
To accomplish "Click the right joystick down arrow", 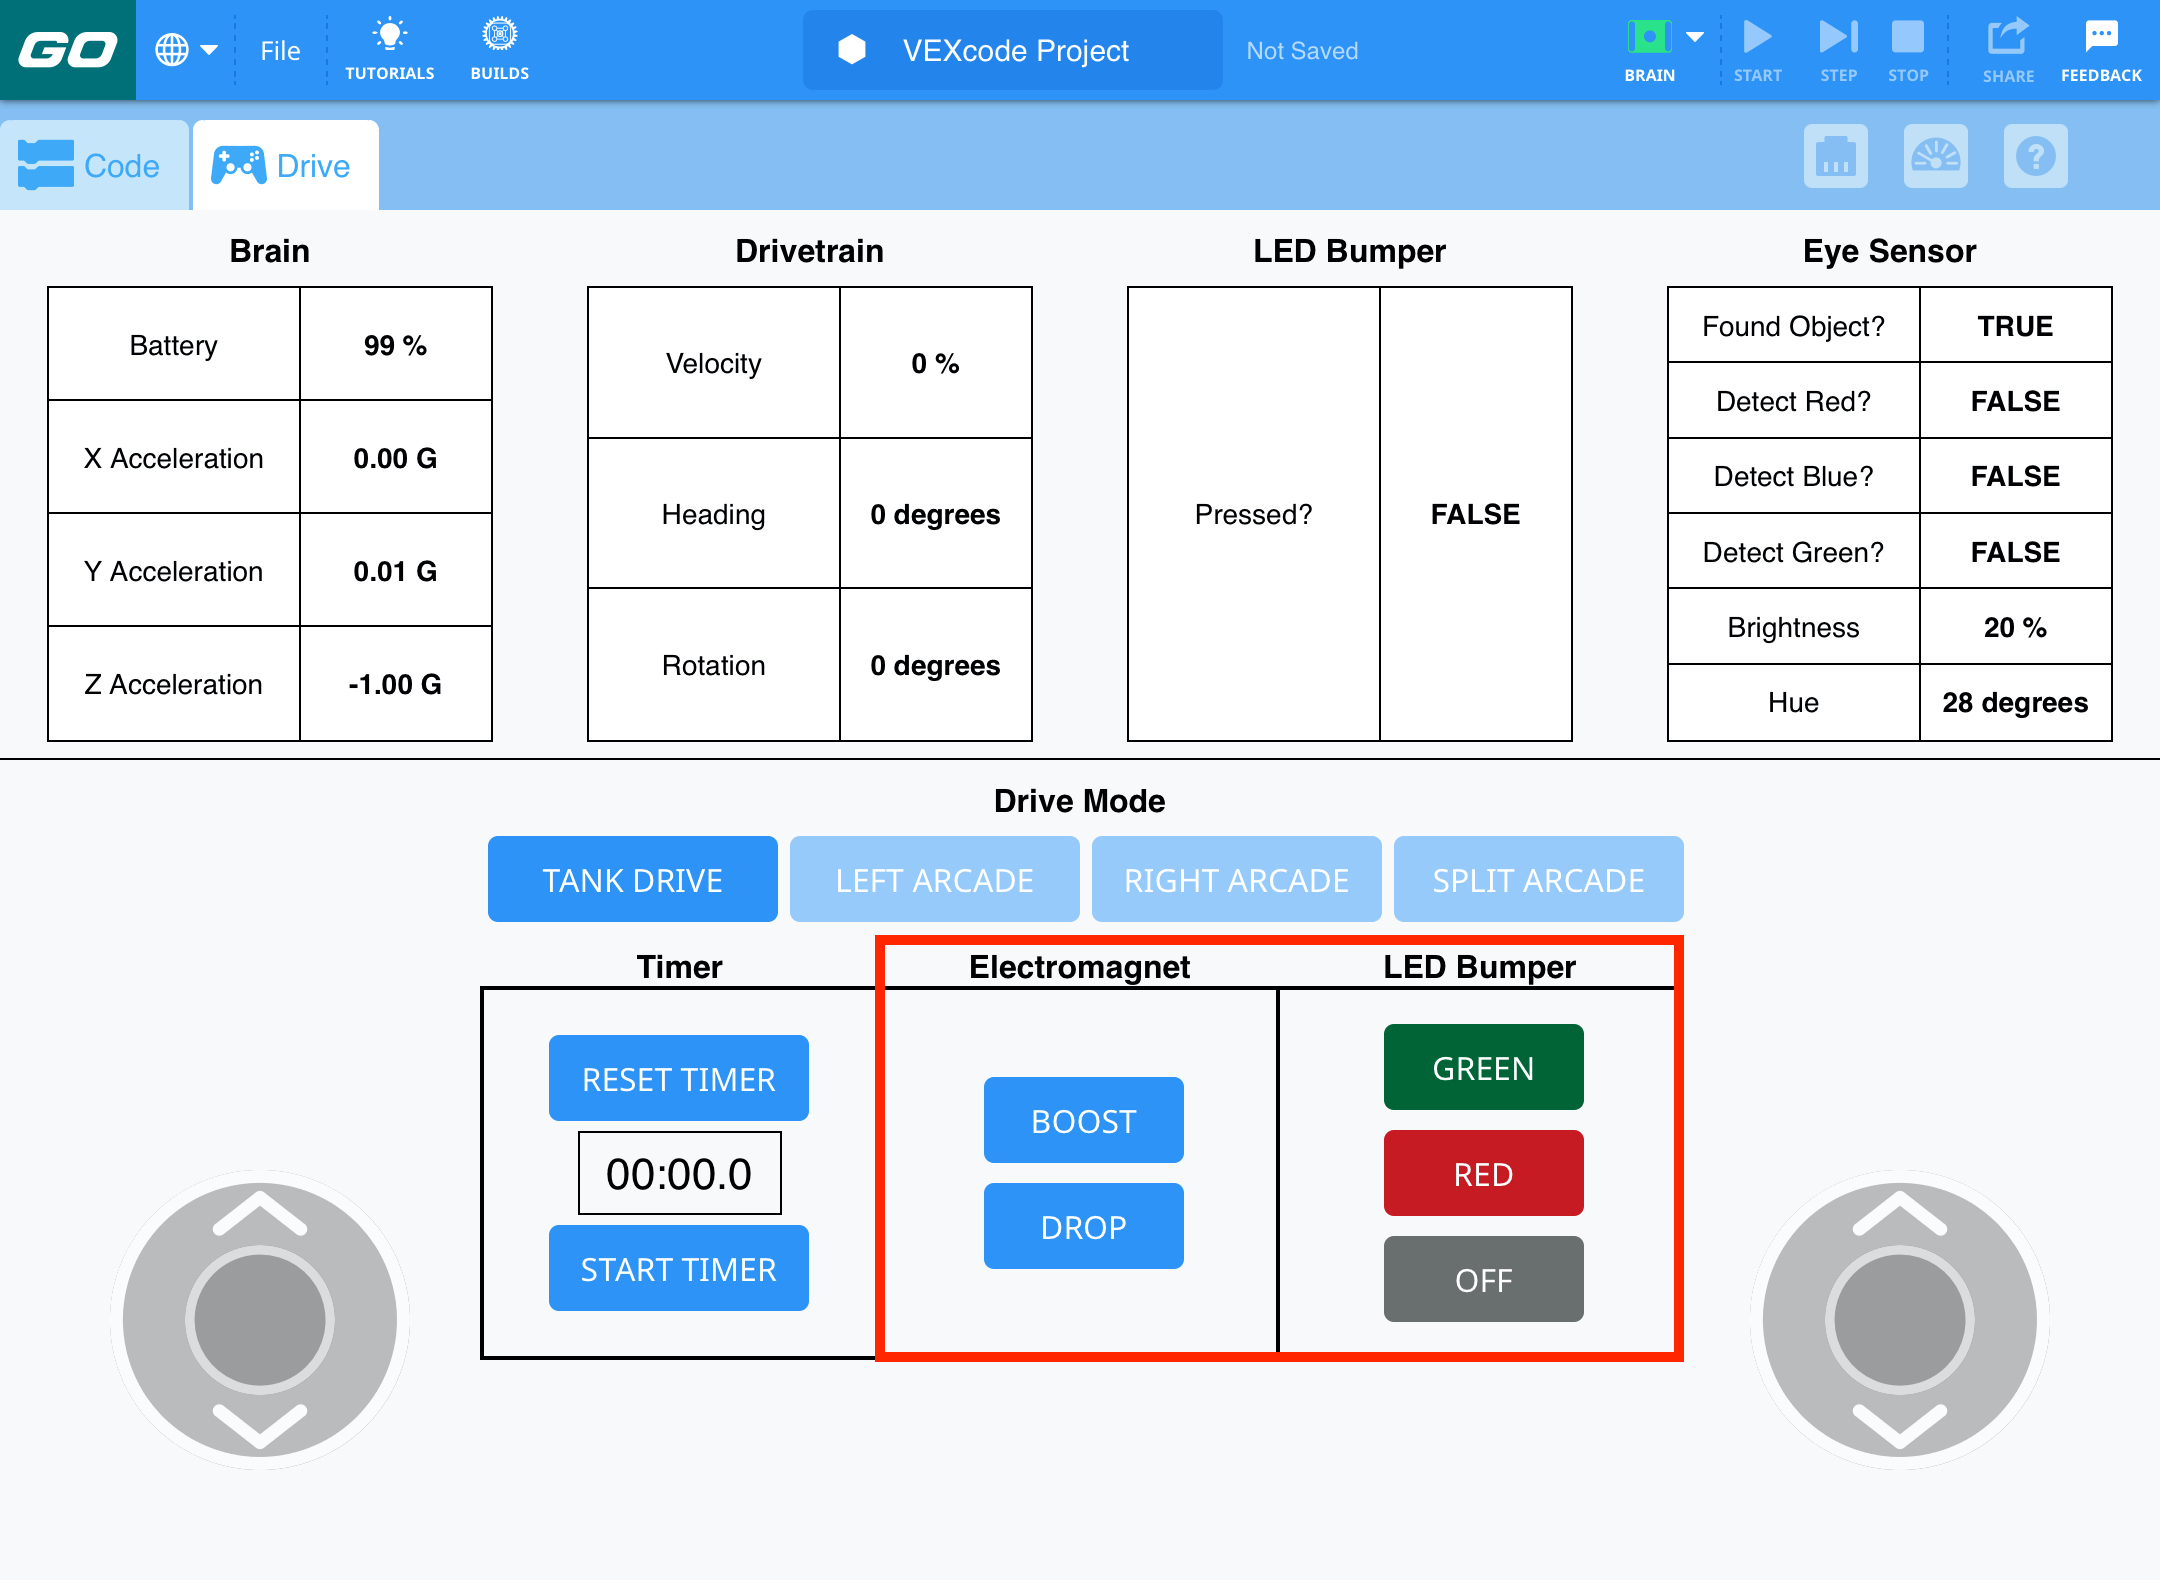I will tap(1900, 1426).
